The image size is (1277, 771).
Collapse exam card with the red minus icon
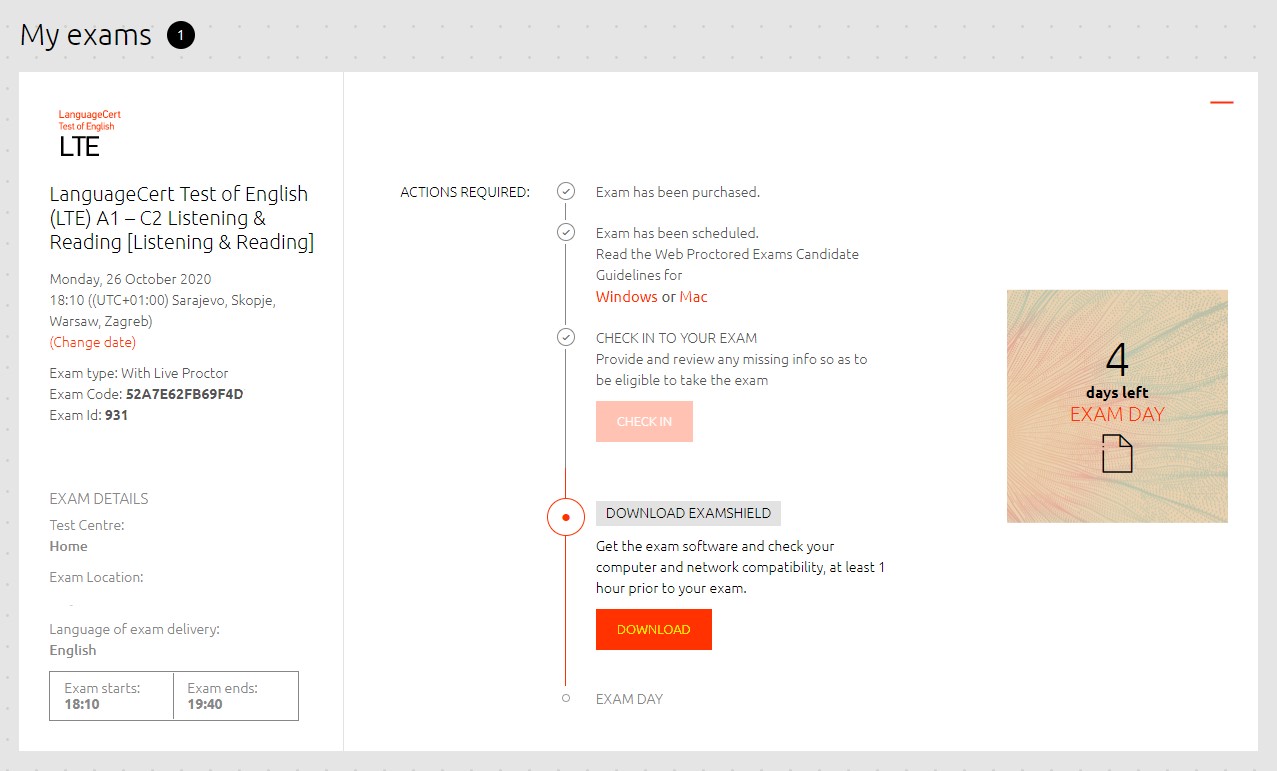[x=1221, y=102]
